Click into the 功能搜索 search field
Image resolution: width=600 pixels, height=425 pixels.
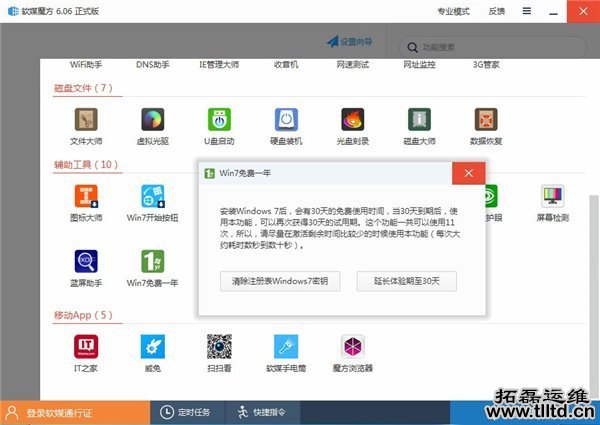pos(492,47)
